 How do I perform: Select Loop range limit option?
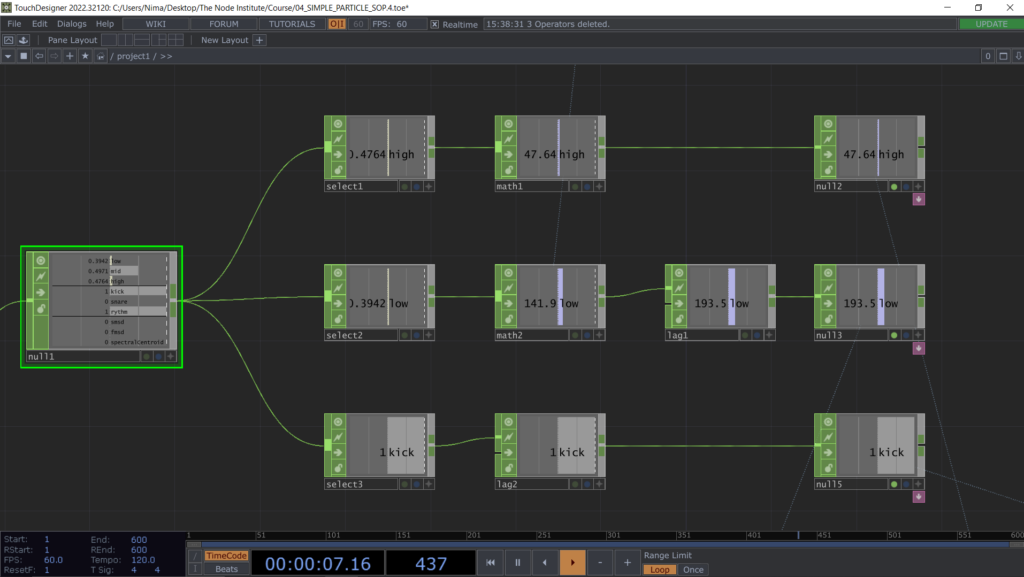point(660,569)
